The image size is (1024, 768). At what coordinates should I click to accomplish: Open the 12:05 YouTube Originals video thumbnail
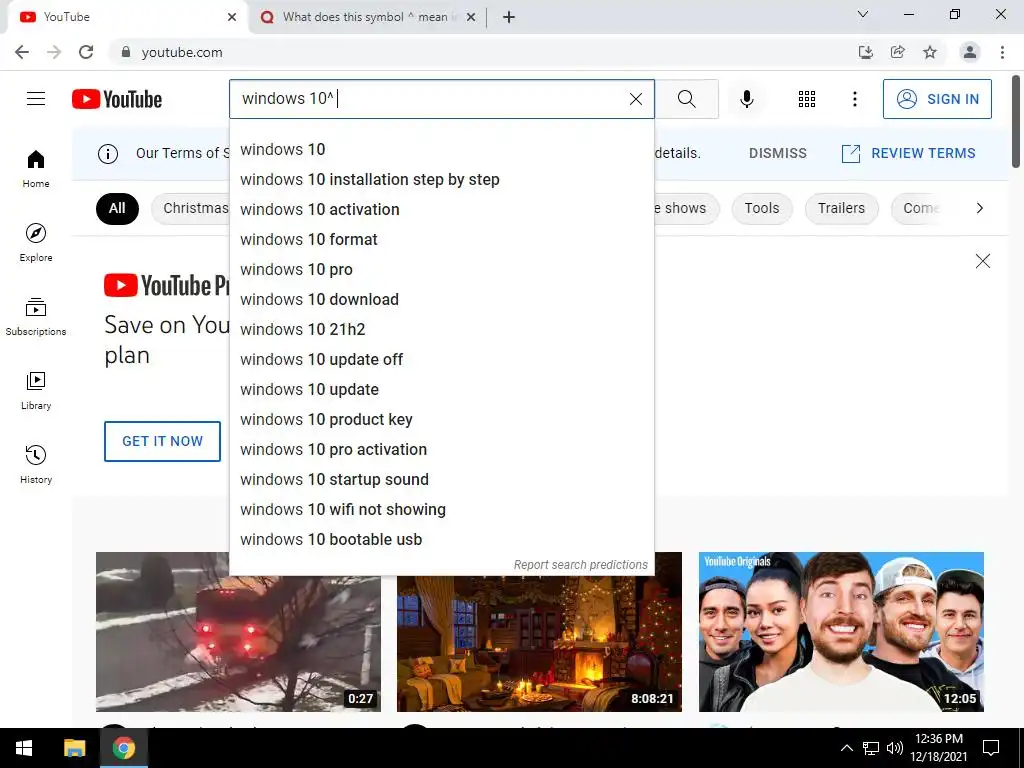(x=841, y=632)
